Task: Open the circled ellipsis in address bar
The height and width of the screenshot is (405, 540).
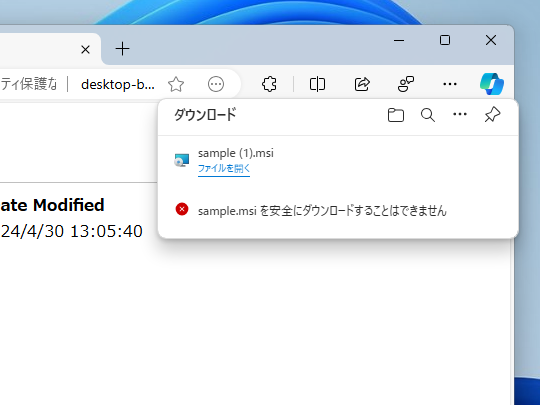Action: click(216, 84)
